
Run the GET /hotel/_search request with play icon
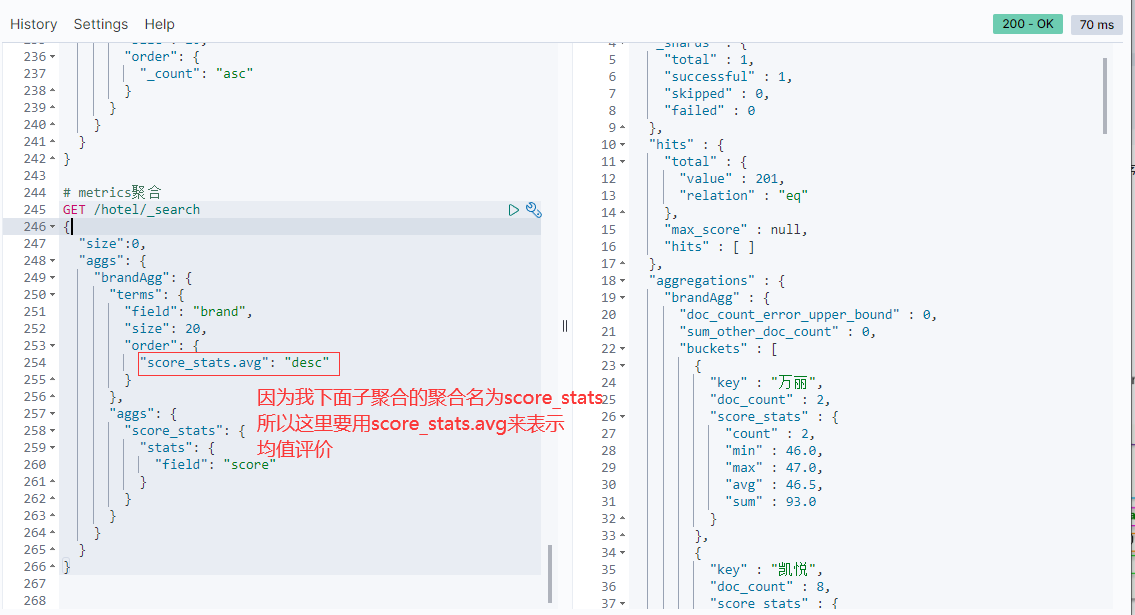pos(513,210)
